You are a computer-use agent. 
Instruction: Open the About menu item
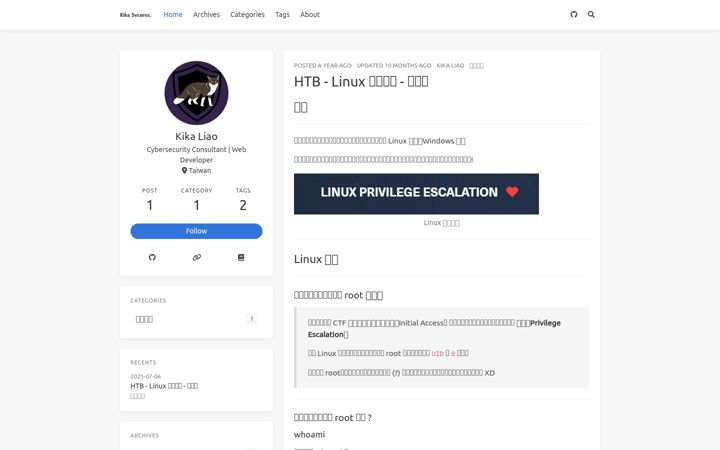[310, 14]
